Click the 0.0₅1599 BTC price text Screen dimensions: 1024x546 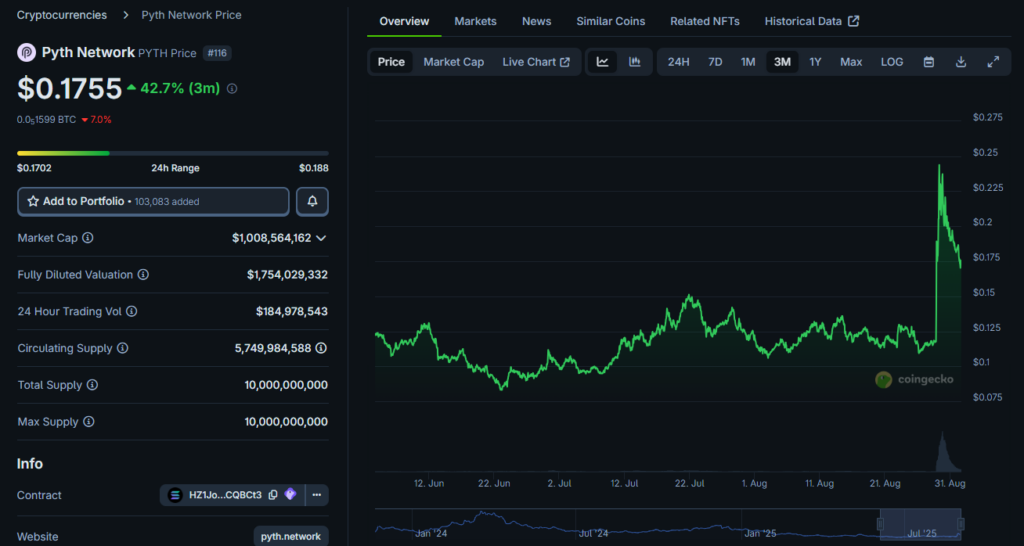(46, 120)
